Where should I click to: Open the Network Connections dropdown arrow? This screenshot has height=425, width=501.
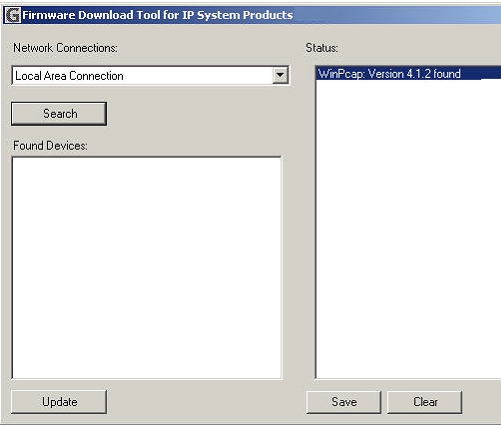pyautogui.click(x=280, y=75)
